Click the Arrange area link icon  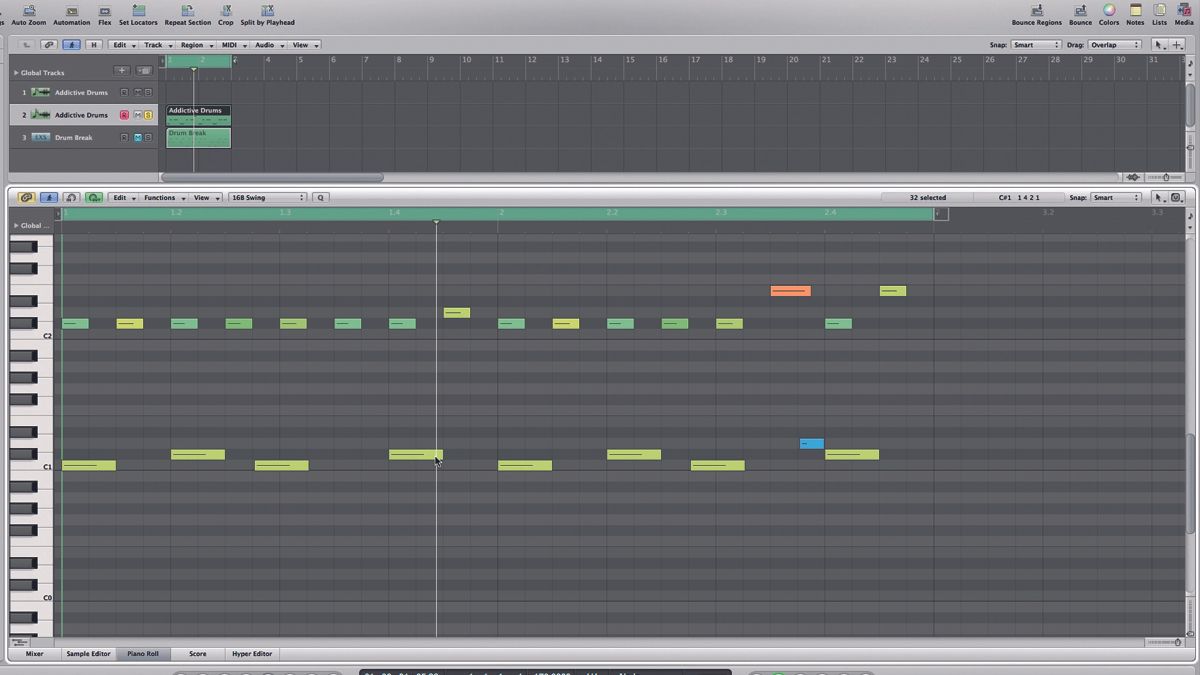click(49, 45)
